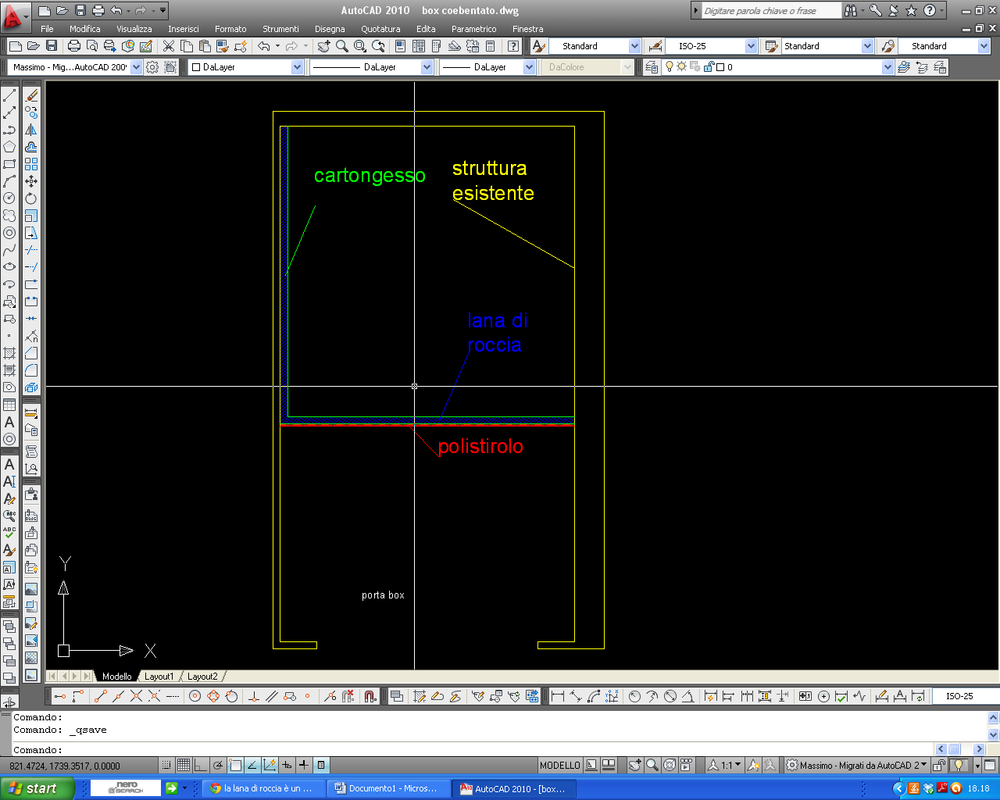The height and width of the screenshot is (800, 1000).
Task: Click the Pan realtime hand icon
Action: click(x=324, y=46)
